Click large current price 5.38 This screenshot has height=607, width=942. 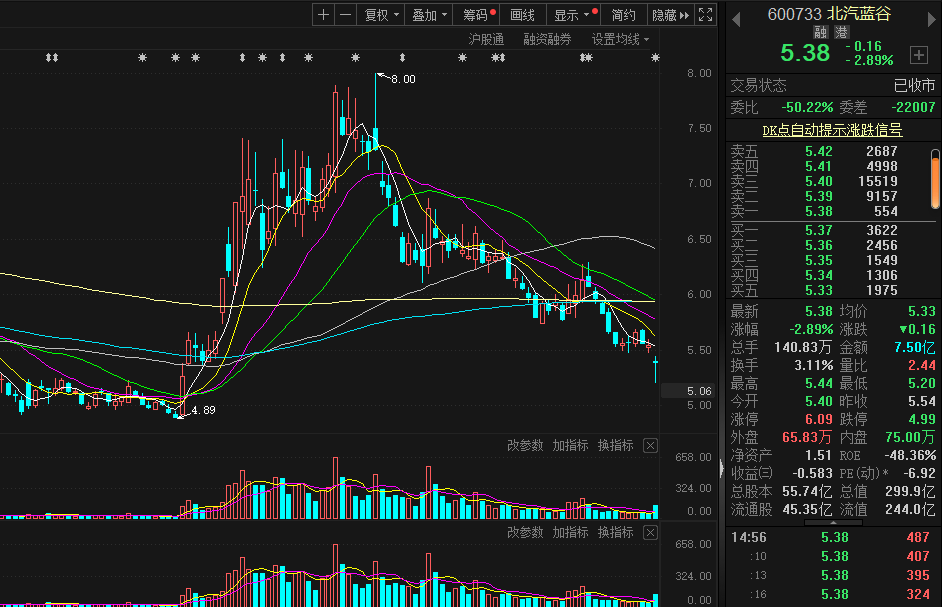tap(805, 53)
